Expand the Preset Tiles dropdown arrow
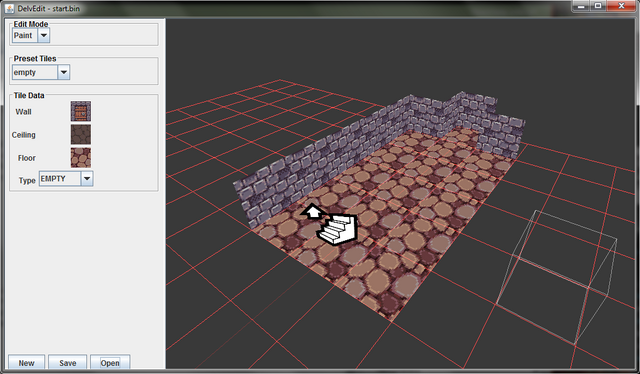Image resolution: width=640 pixels, height=374 pixels. click(64, 72)
